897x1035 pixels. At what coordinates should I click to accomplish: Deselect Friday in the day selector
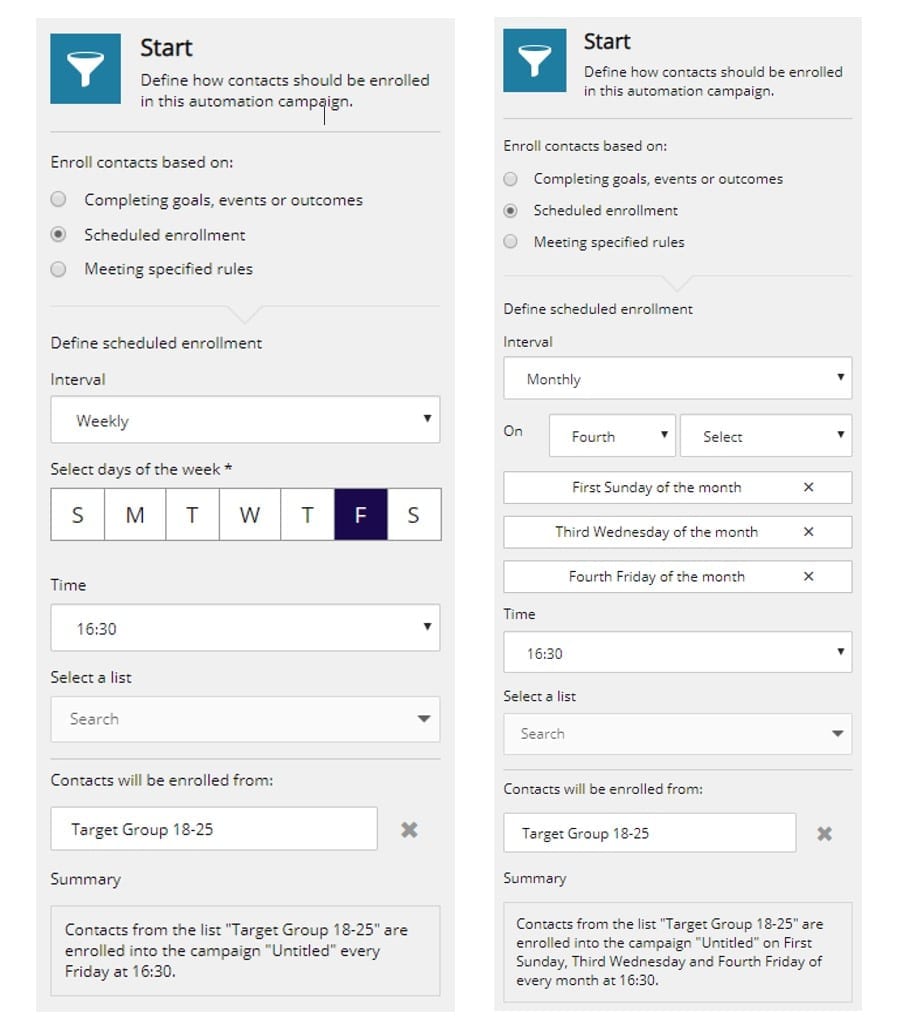361,514
